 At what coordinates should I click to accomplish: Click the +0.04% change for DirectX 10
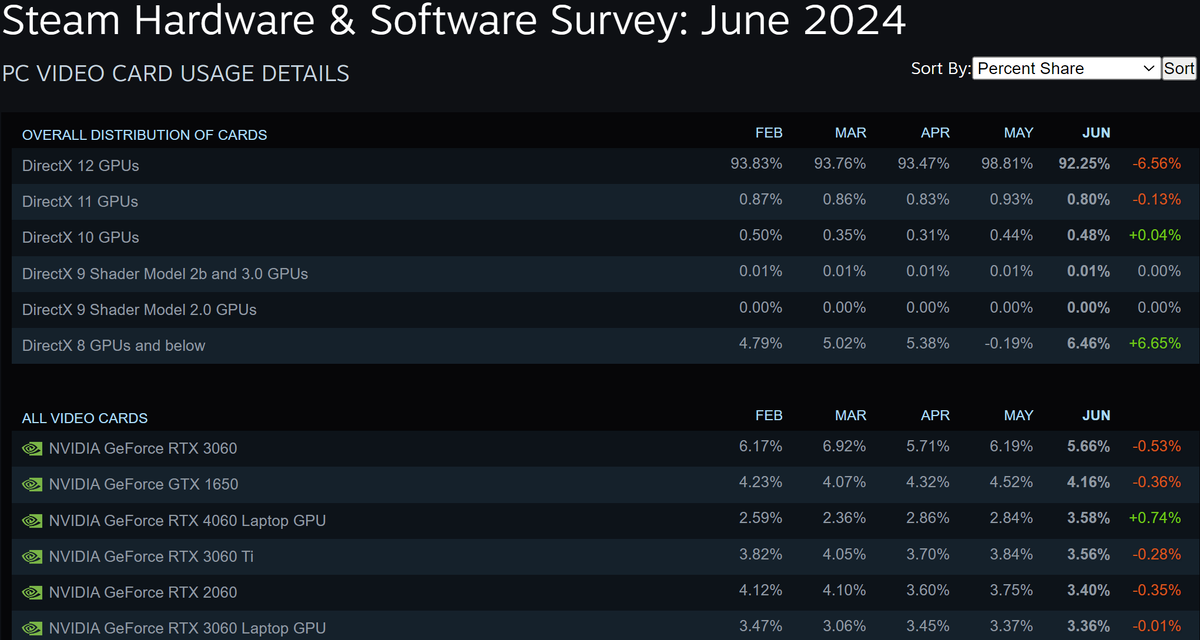click(1155, 236)
